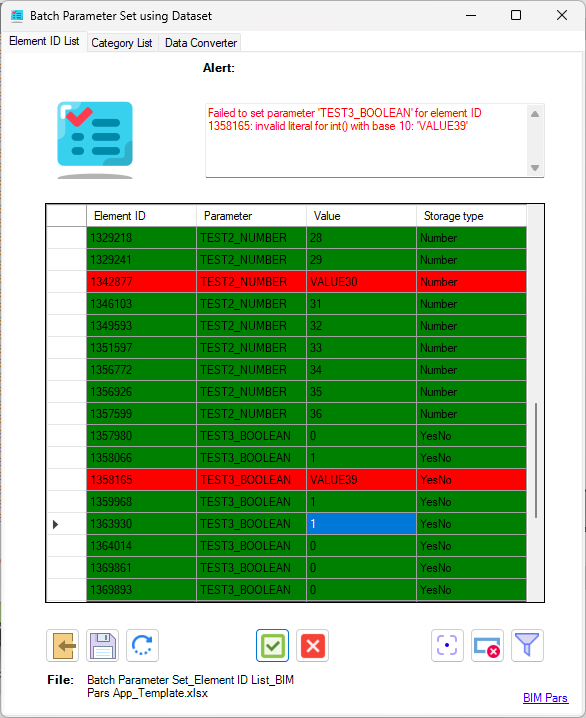This screenshot has height=718, width=586.
Task: Click the floppy disk save icon
Action: click(x=103, y=646)
